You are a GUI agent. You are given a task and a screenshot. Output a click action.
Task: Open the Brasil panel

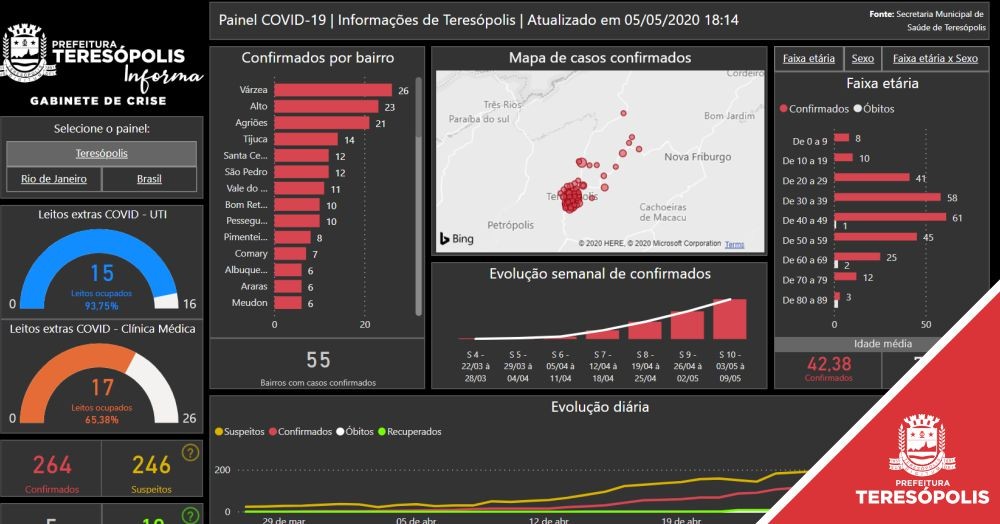[x=149, y=179]
